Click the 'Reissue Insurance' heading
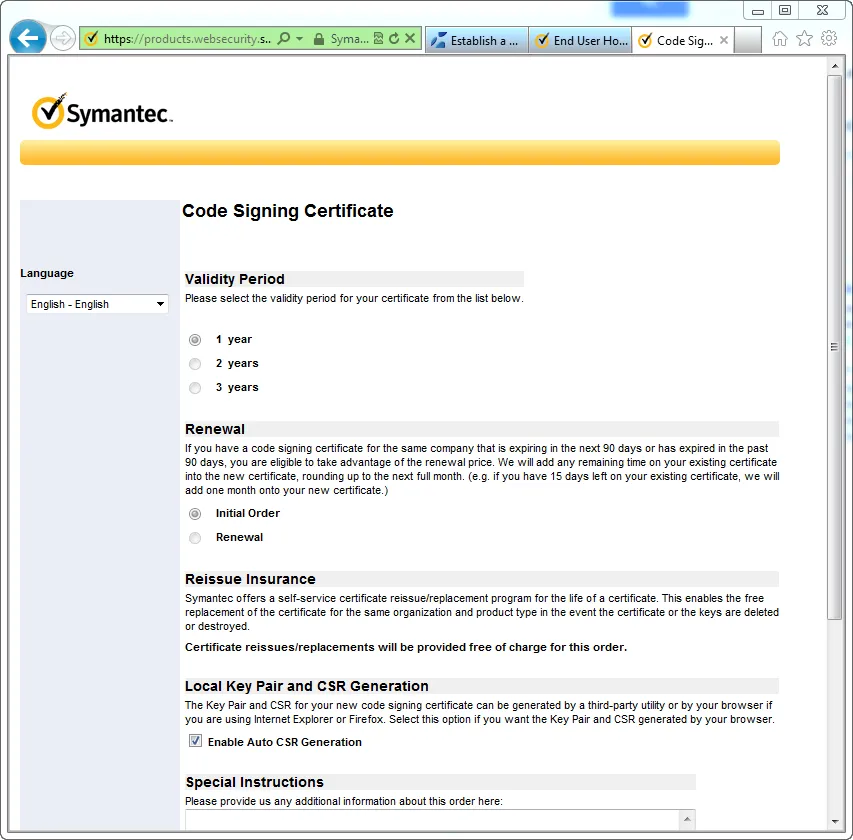The width and height of the screenshot is (853, 840). [250, 579]
